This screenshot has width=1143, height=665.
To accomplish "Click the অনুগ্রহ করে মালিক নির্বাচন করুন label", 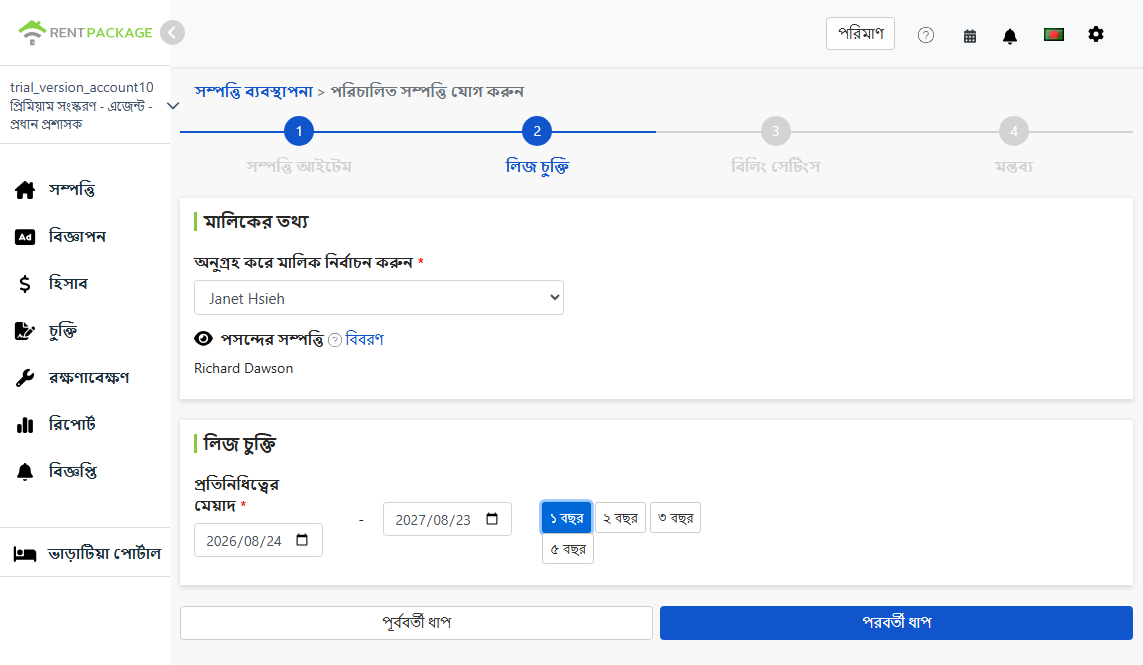I will coord(303,262).
